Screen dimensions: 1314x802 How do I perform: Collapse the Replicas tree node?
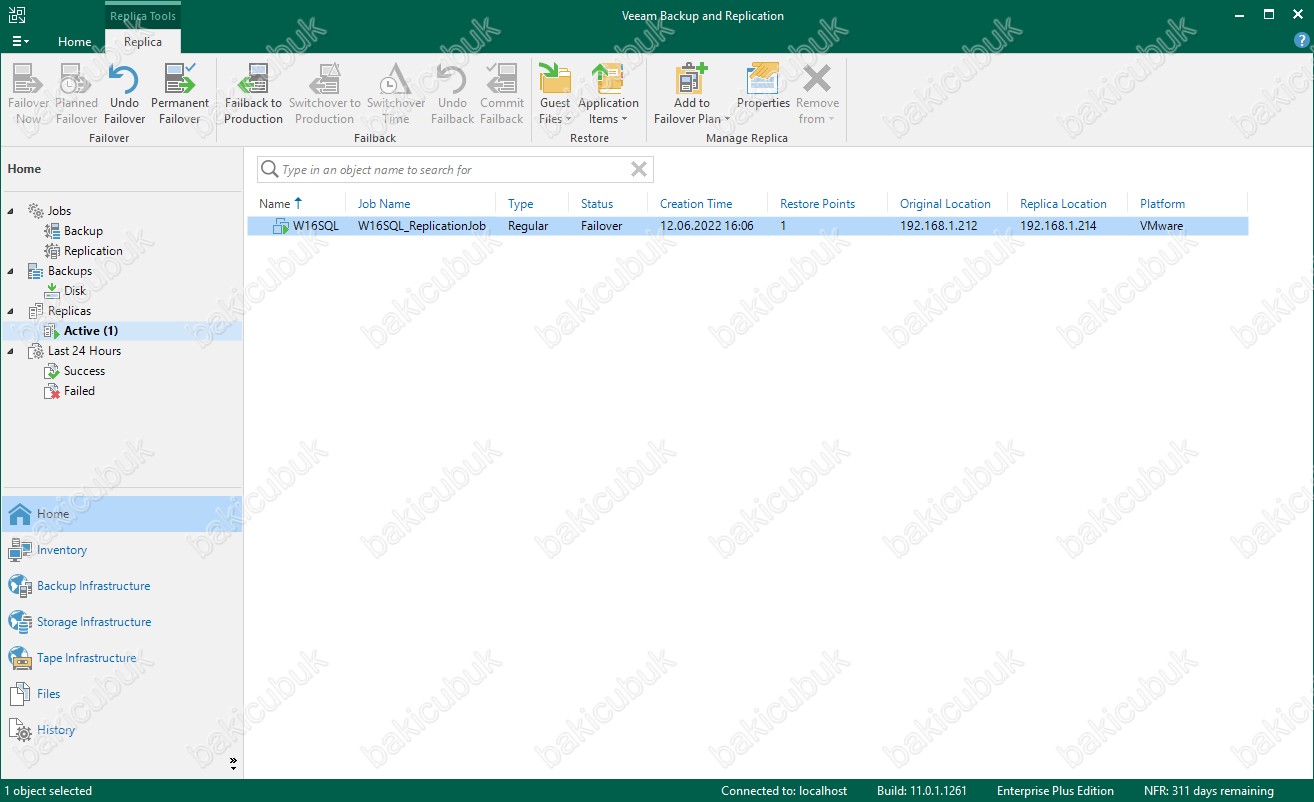coord(11,311)
